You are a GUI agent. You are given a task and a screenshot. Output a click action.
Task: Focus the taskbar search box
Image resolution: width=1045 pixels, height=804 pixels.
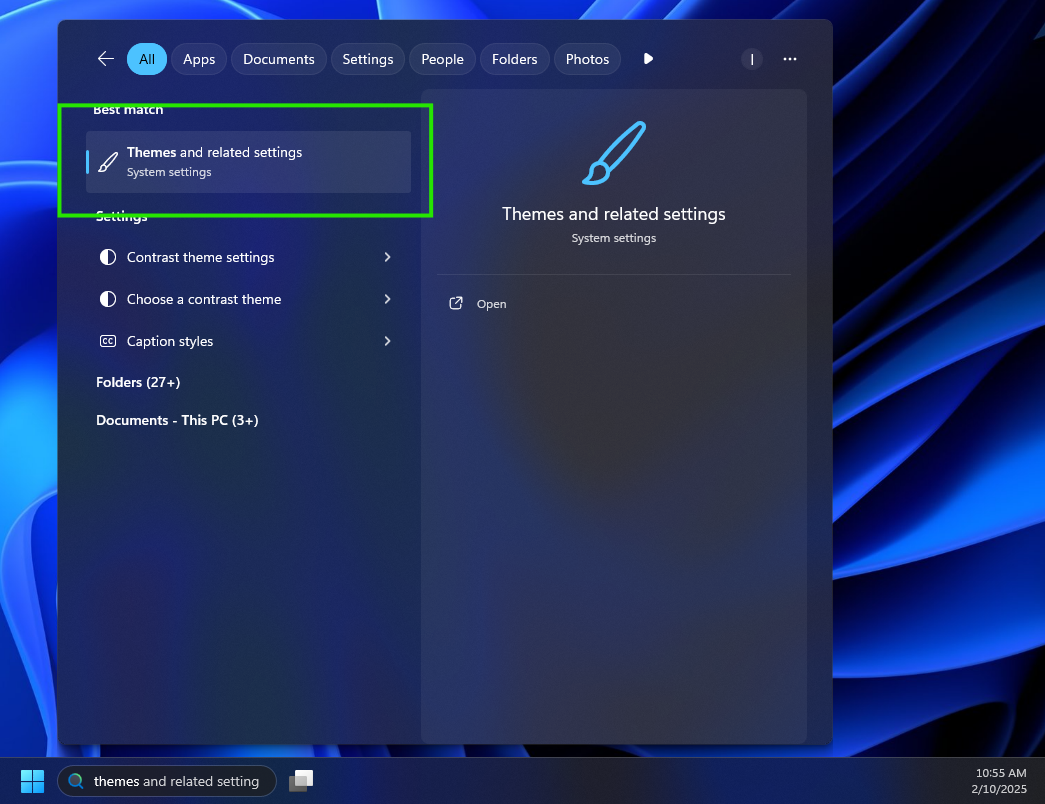point(167,781)
